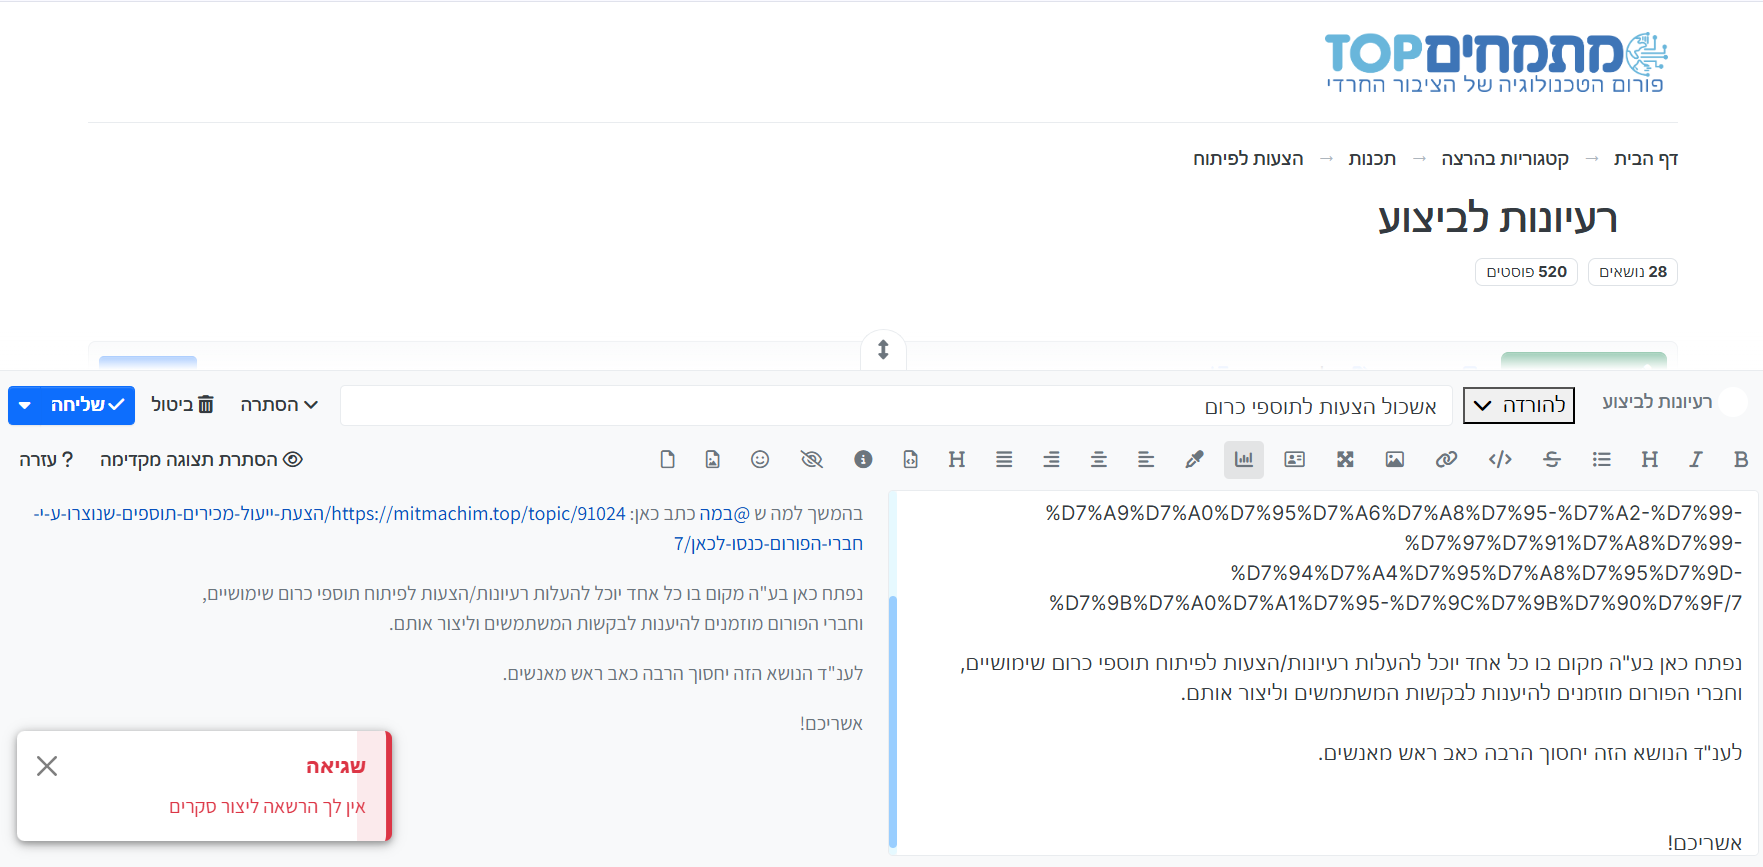Viewport: 1763px width, 867px height.
Task: Go to תכנות breadcrumb
Action: pos(1371,159)
